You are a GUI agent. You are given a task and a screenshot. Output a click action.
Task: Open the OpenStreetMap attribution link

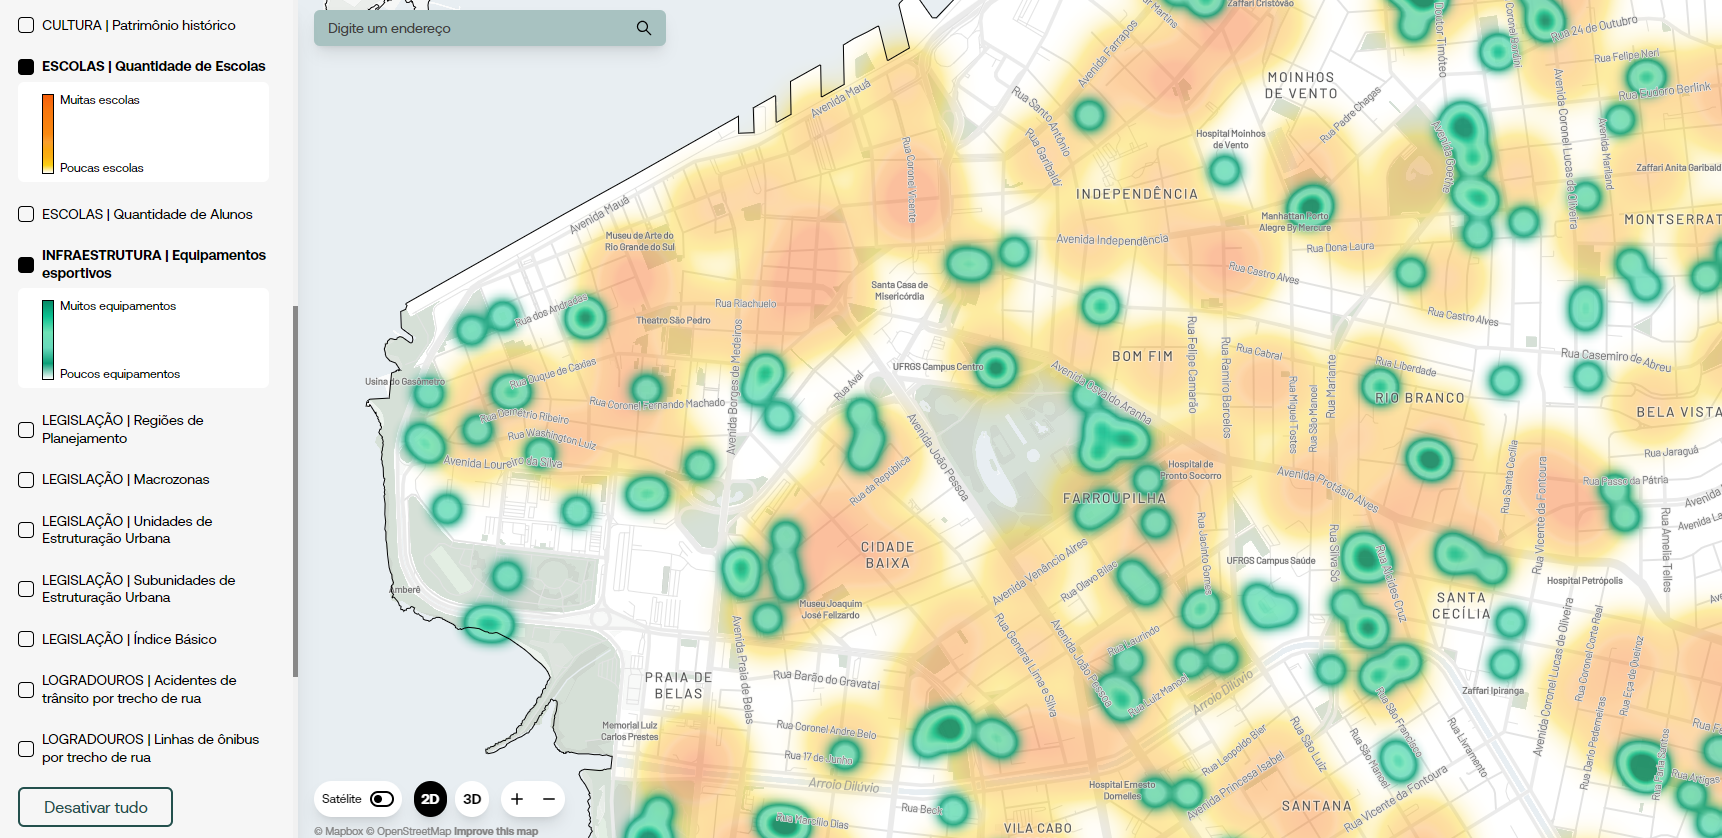pos(408,831)
